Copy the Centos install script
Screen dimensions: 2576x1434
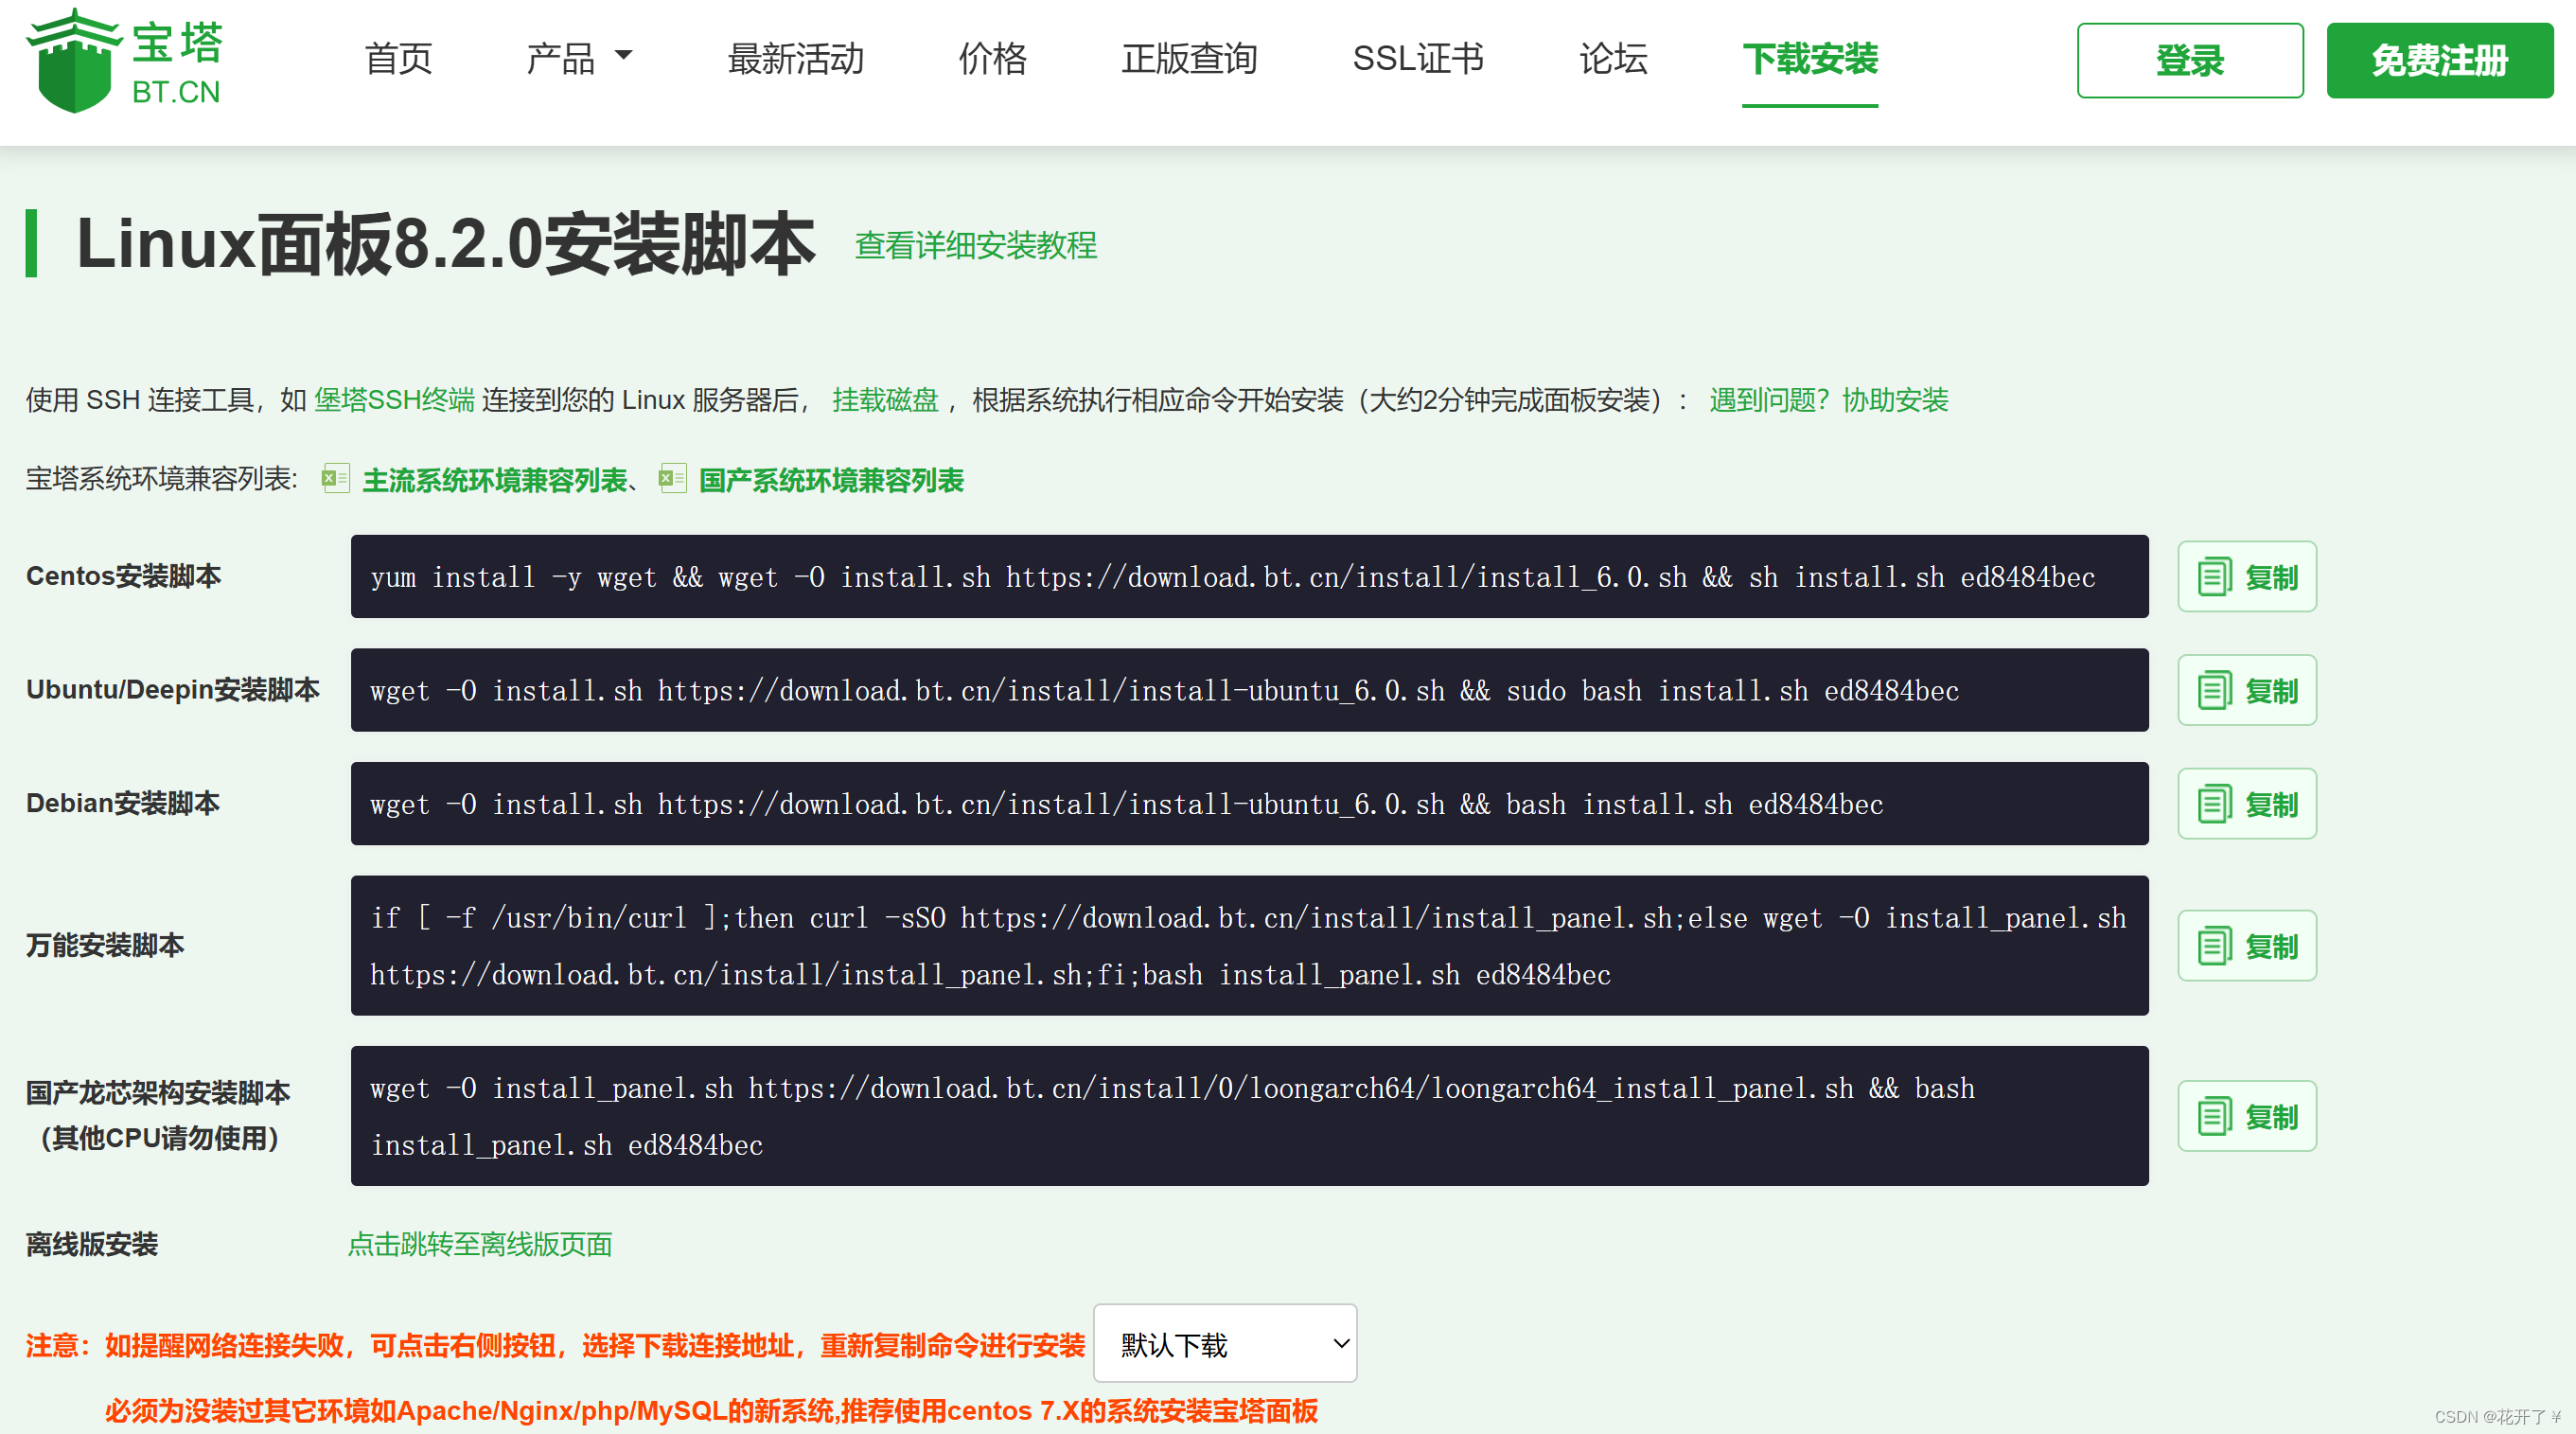point(2246,577)
